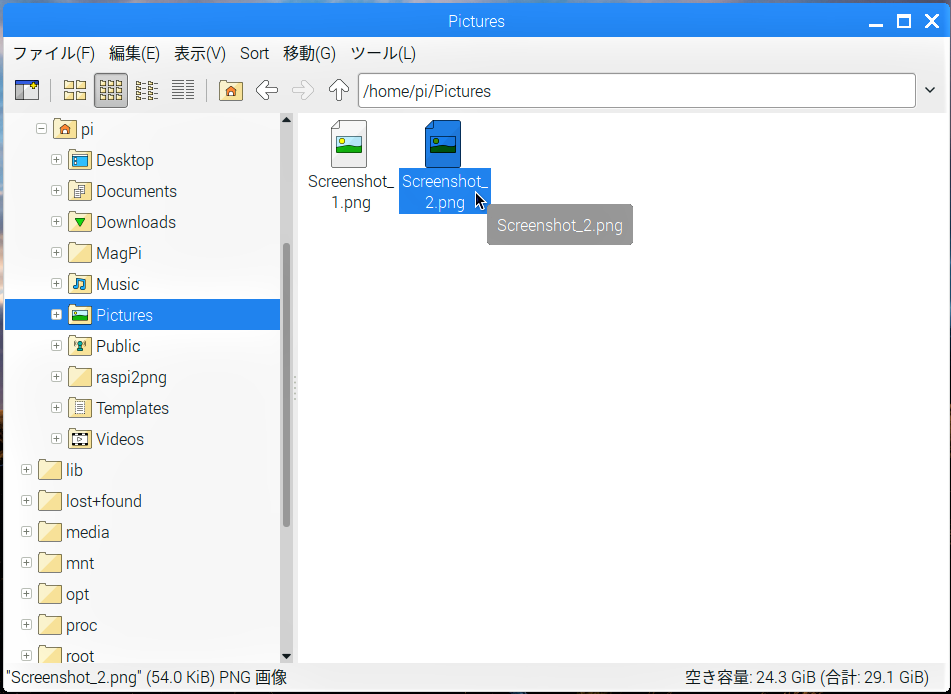Expand the opt folder node

pyautogui.click(x=26, y=593)
